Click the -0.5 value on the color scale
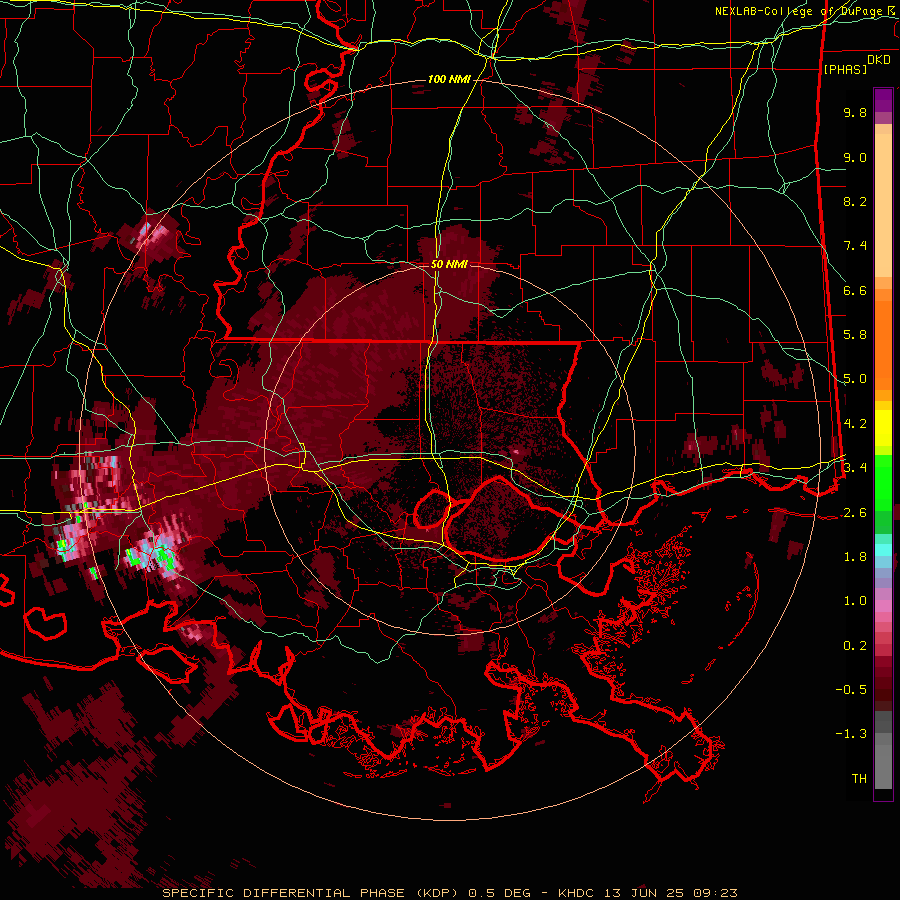This screenshot has width=900, height=900. pyautogui.click(x=851, y=690)
